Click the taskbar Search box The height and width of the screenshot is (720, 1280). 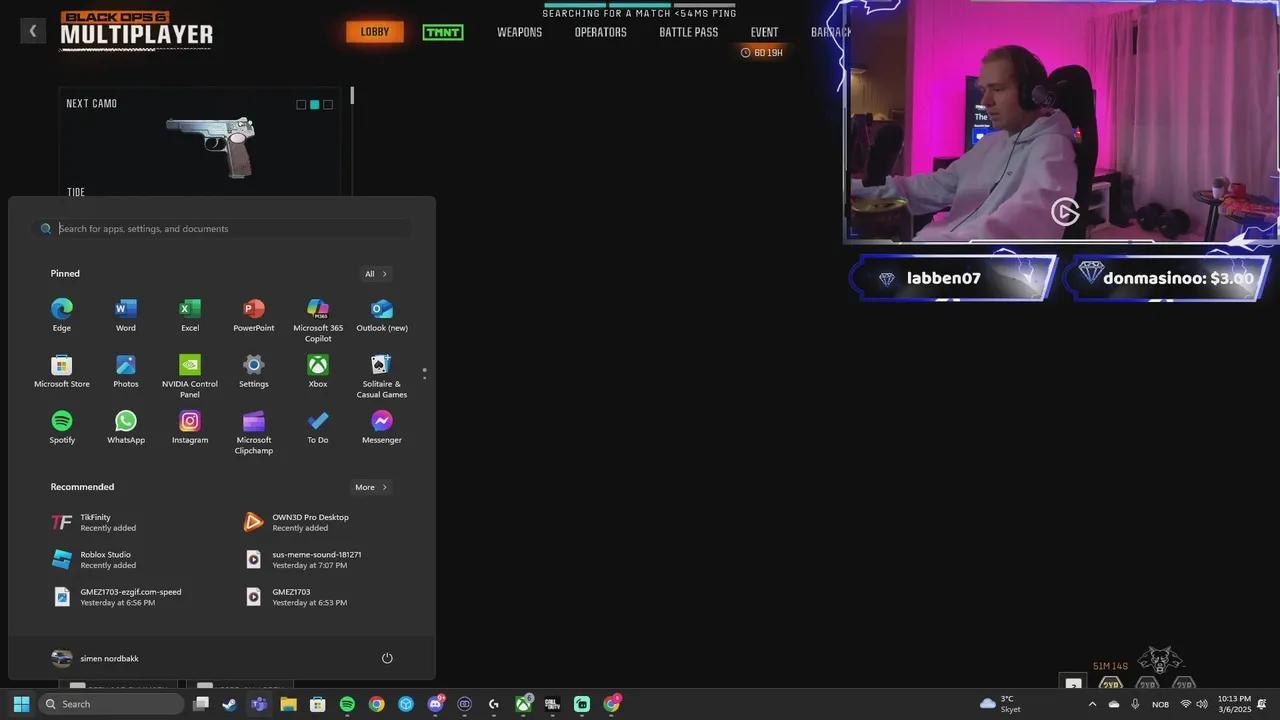coord(109,704)
